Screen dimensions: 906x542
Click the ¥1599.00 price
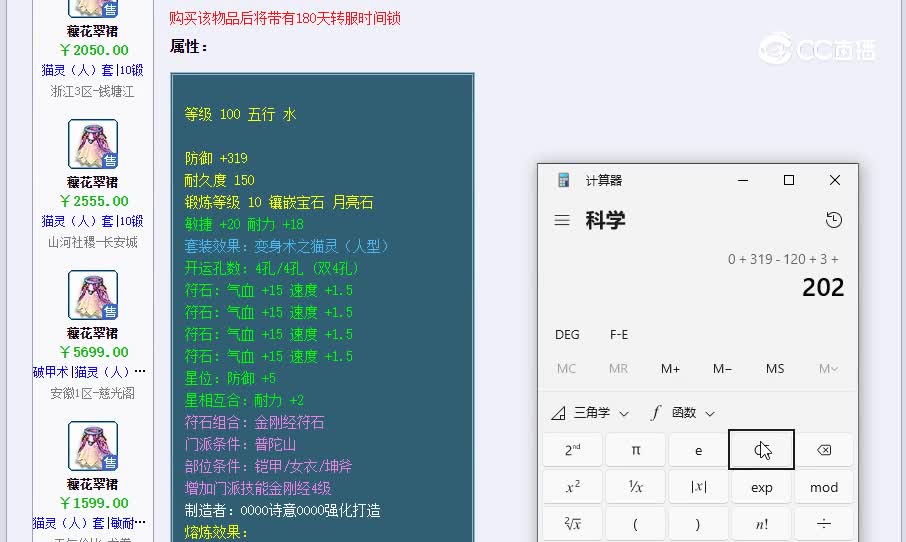(94, 503)
